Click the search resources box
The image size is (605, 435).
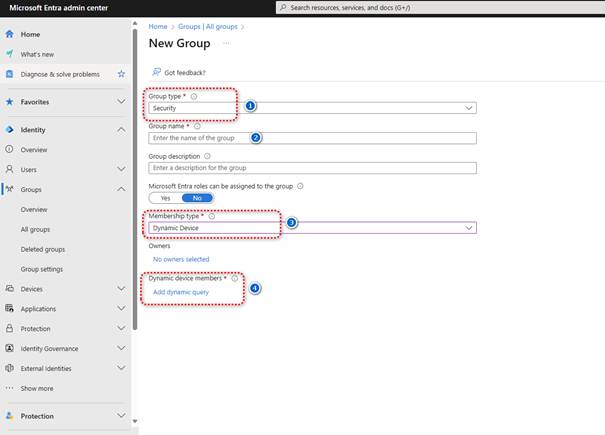[x=440, y=7]
